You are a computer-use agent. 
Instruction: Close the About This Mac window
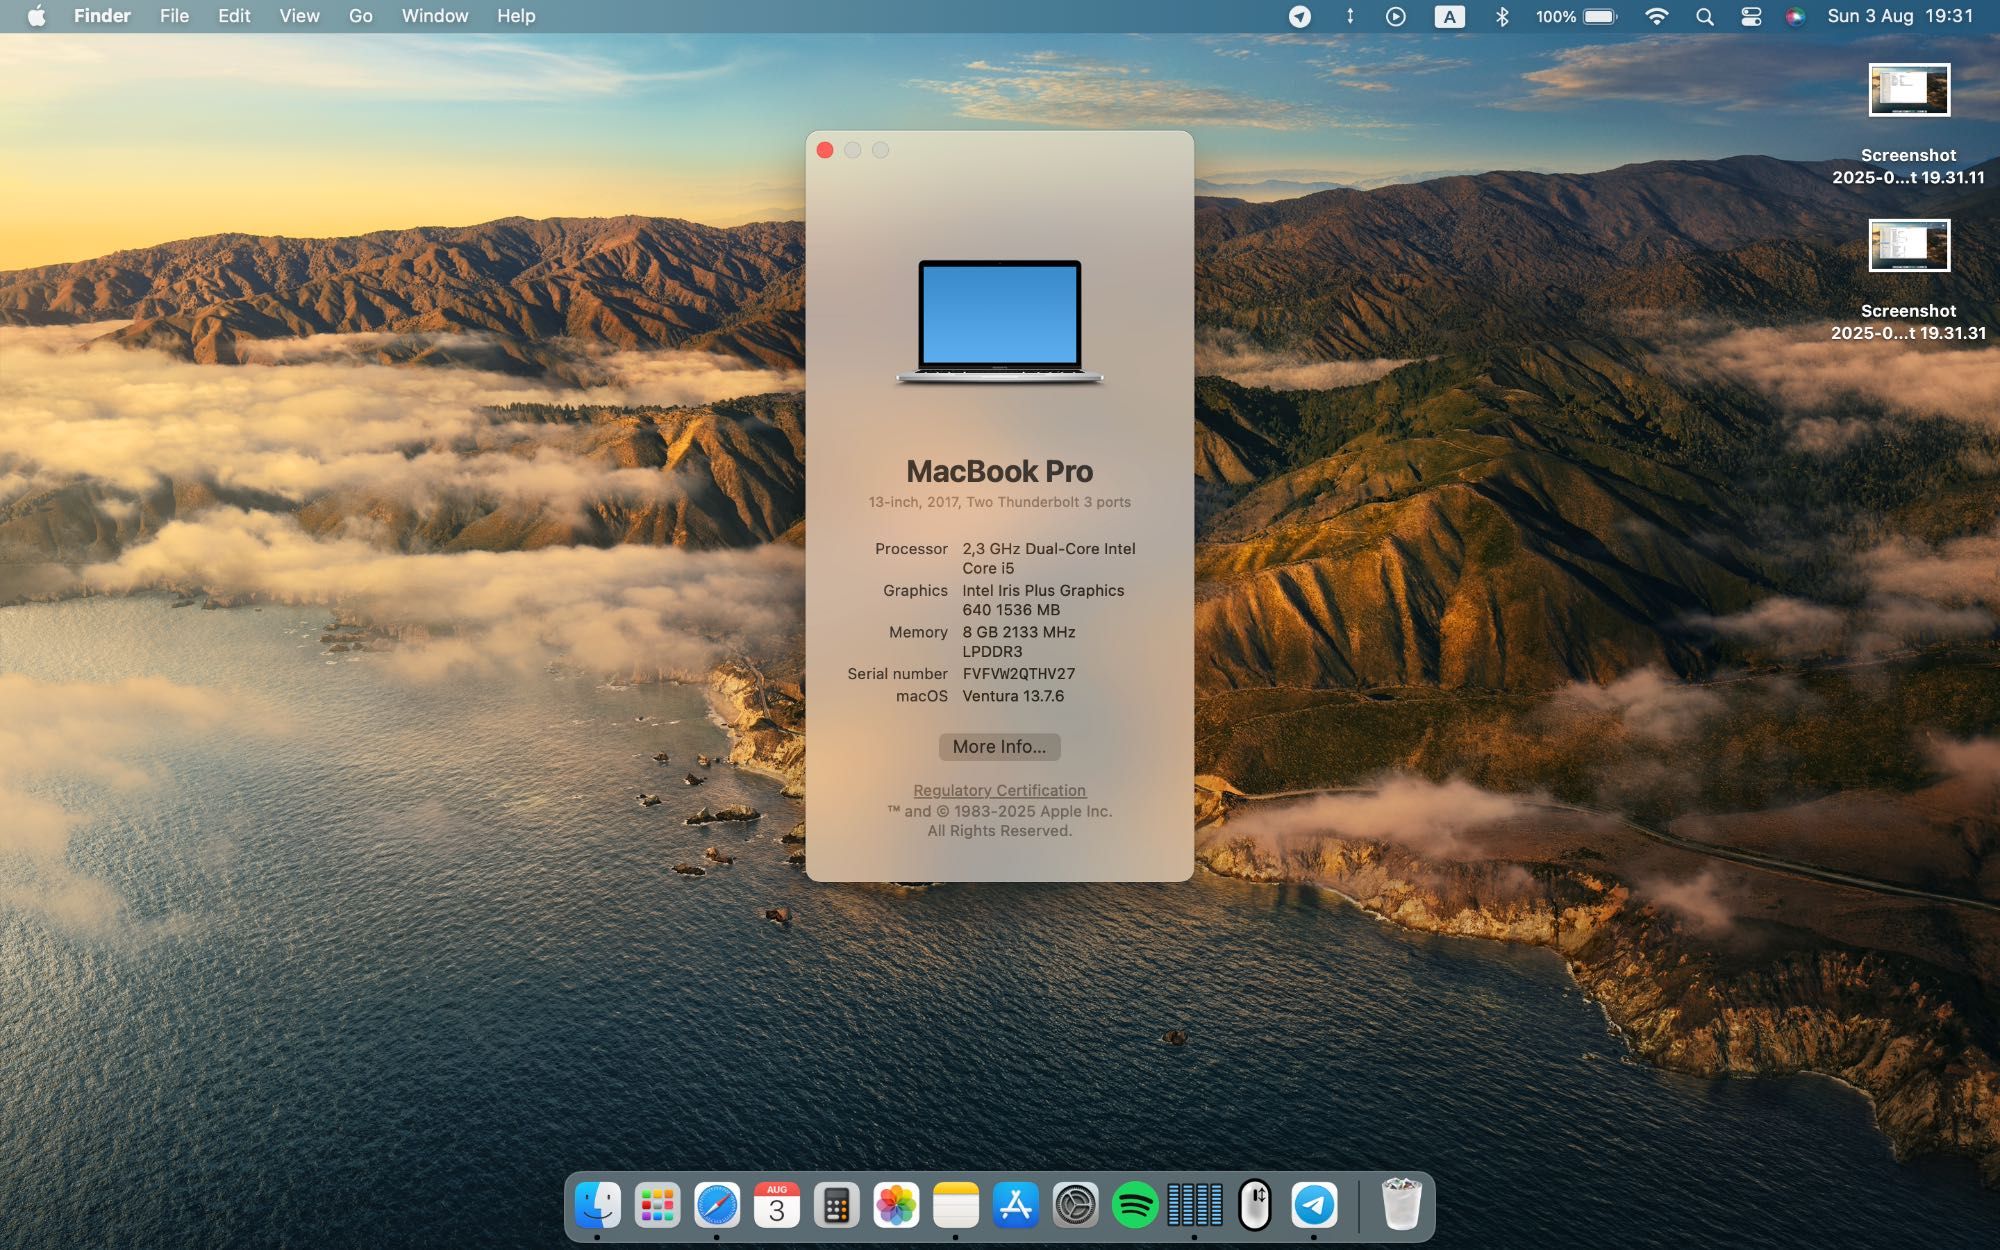(825, 150)
